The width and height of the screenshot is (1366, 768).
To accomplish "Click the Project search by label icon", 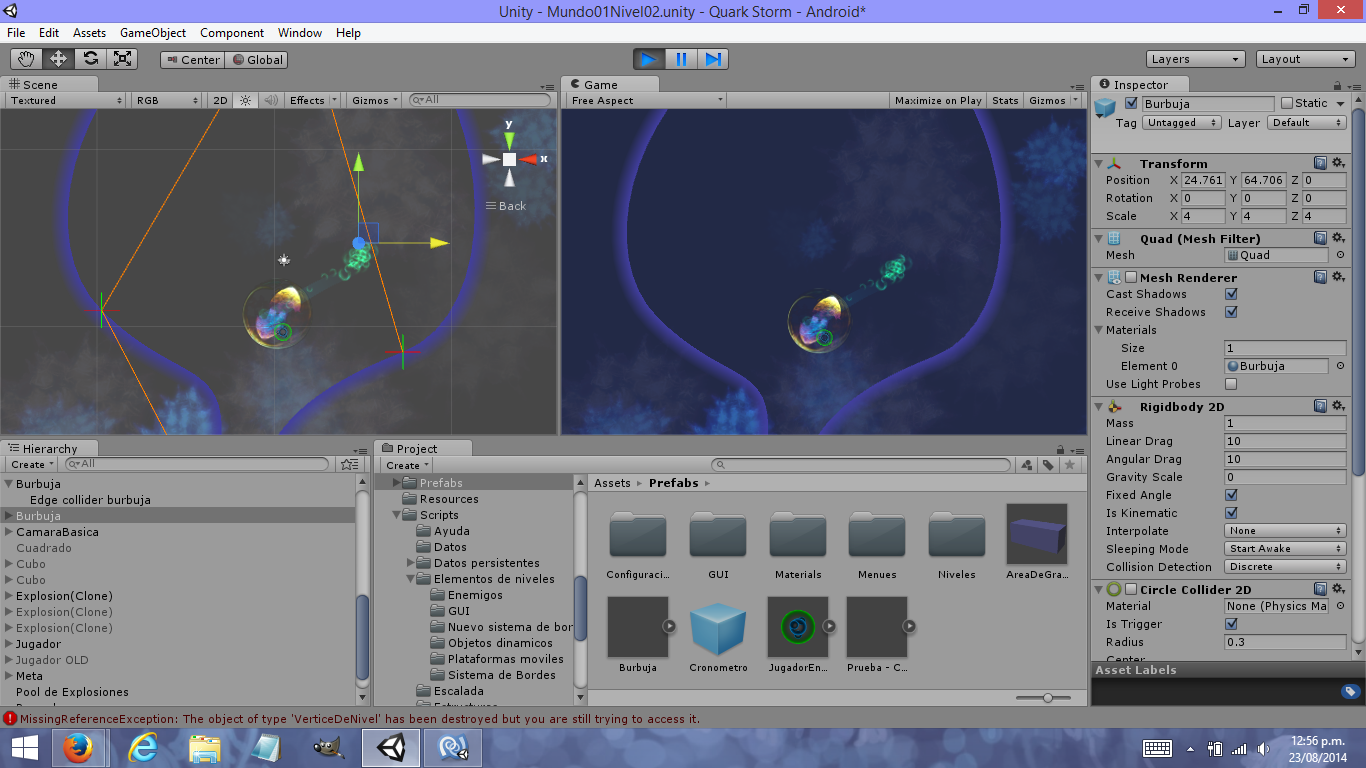I will 1048,465.
